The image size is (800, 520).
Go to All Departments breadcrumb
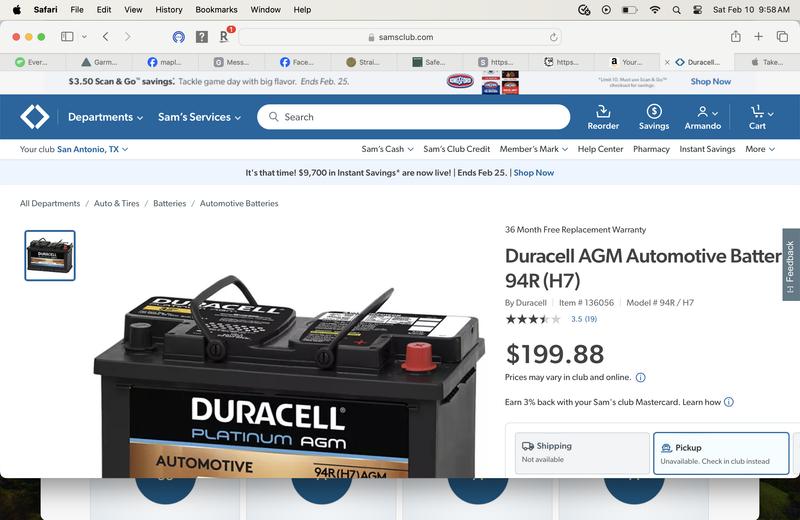coord(50,203)
